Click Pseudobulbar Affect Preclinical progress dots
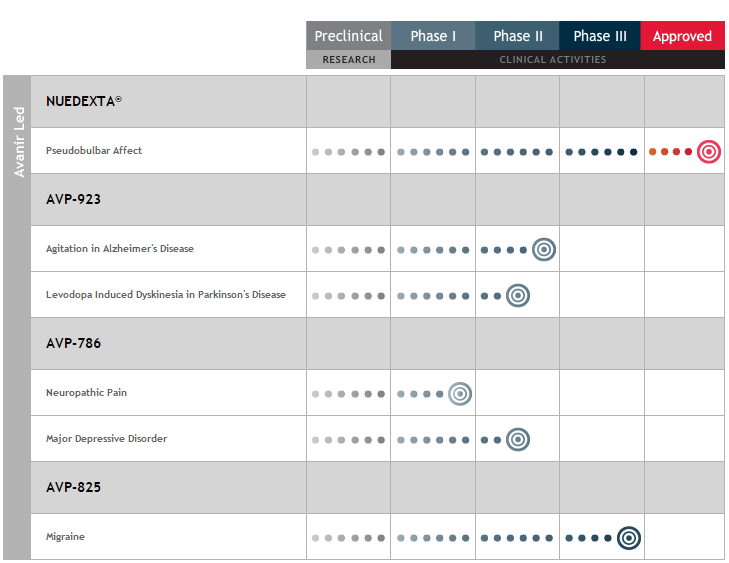Image resolution: width=729 pixels, height=563 pixels. [x=348, y=152]
